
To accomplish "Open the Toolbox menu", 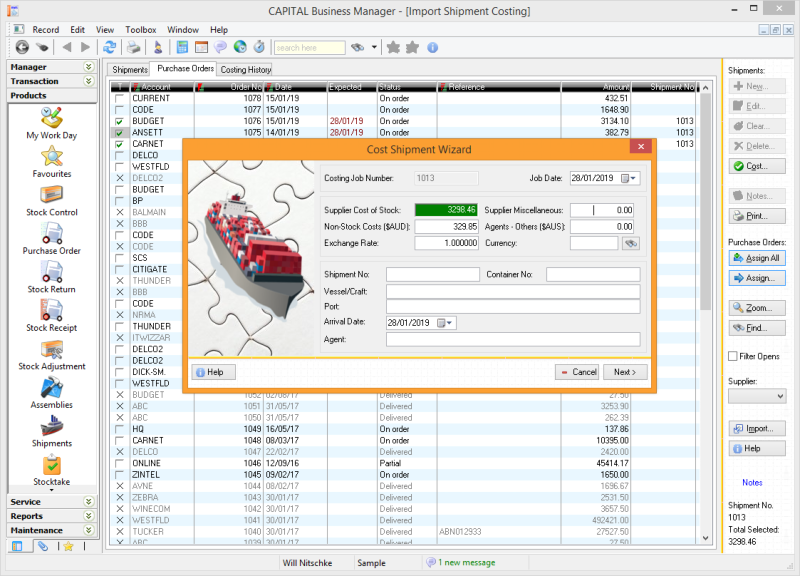I will [x=141, y=30].
